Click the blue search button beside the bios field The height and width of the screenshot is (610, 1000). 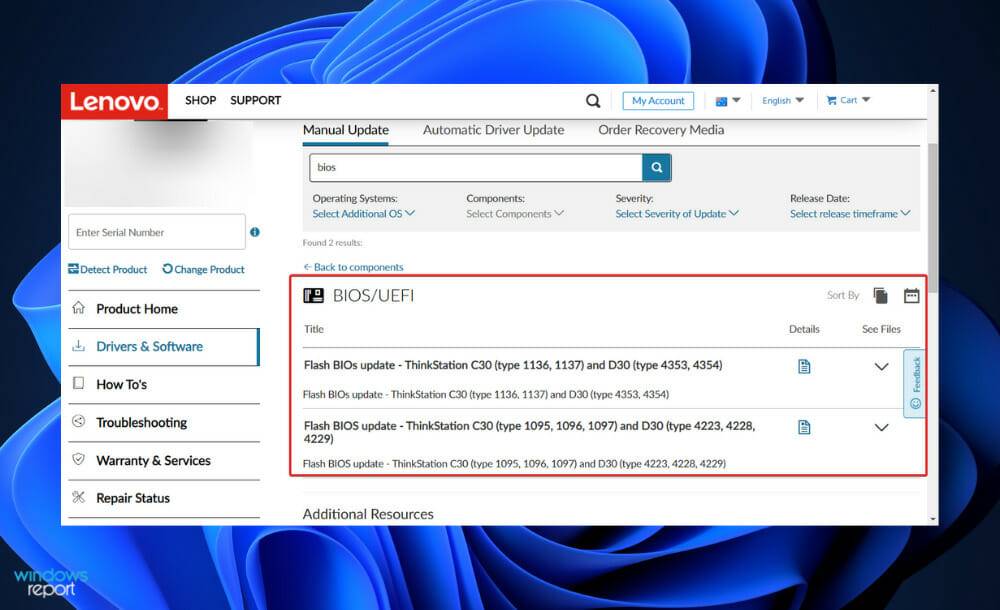tap(657, 166)
